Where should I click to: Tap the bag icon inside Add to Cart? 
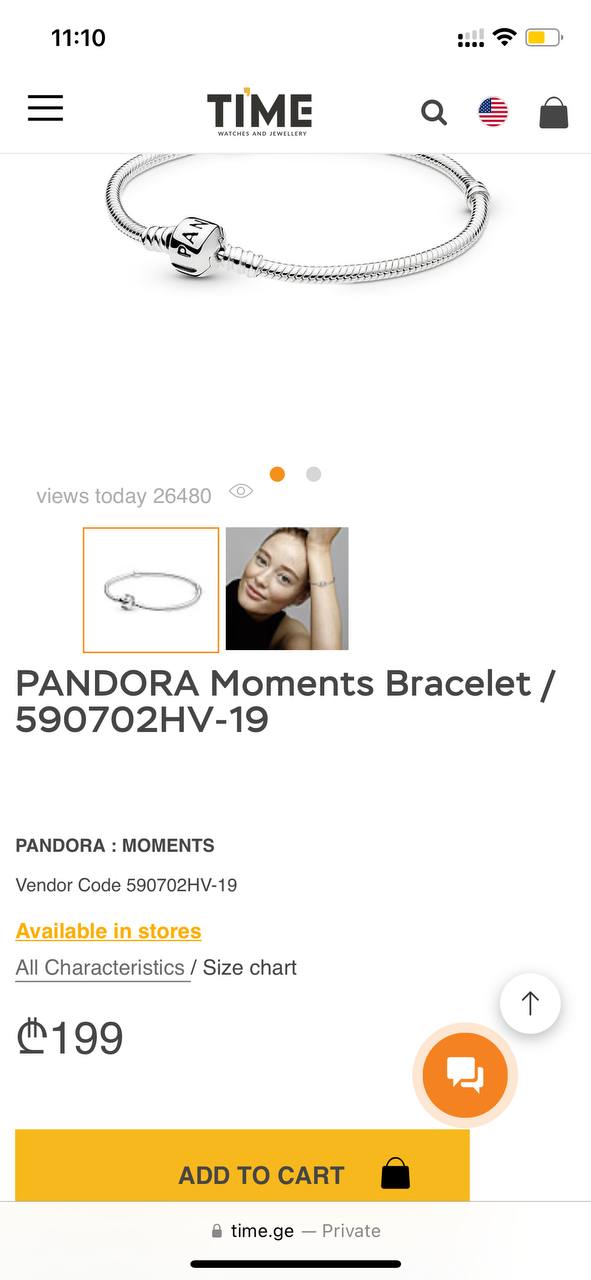coord(396,1174)
